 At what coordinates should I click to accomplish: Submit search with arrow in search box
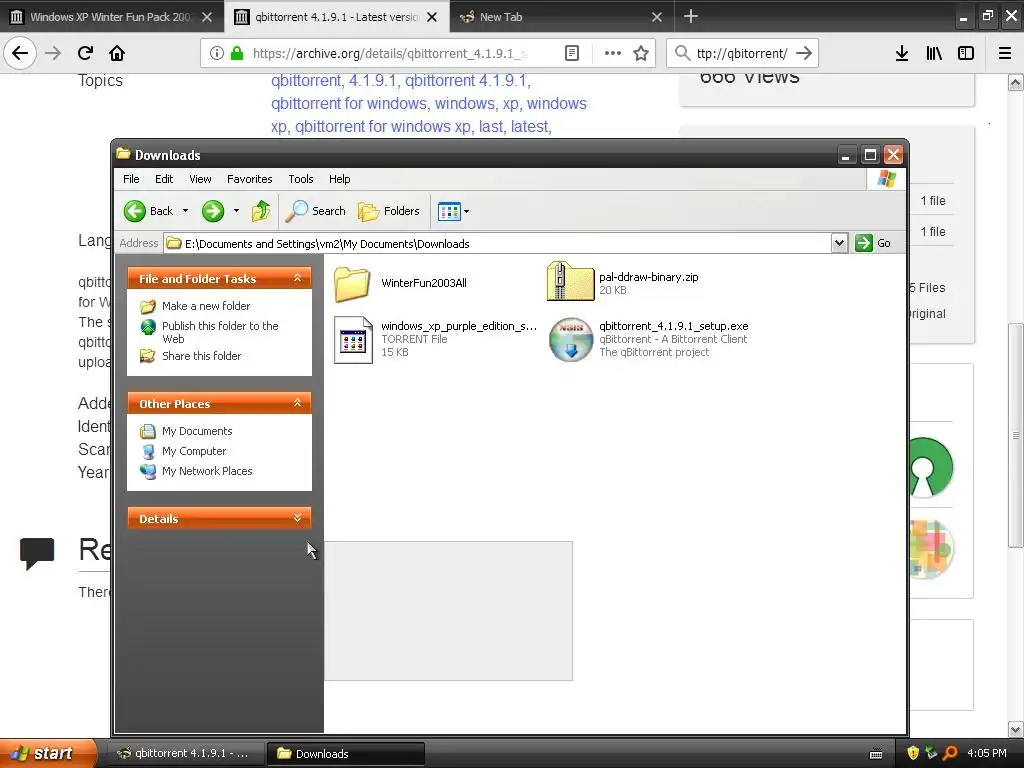804,53
